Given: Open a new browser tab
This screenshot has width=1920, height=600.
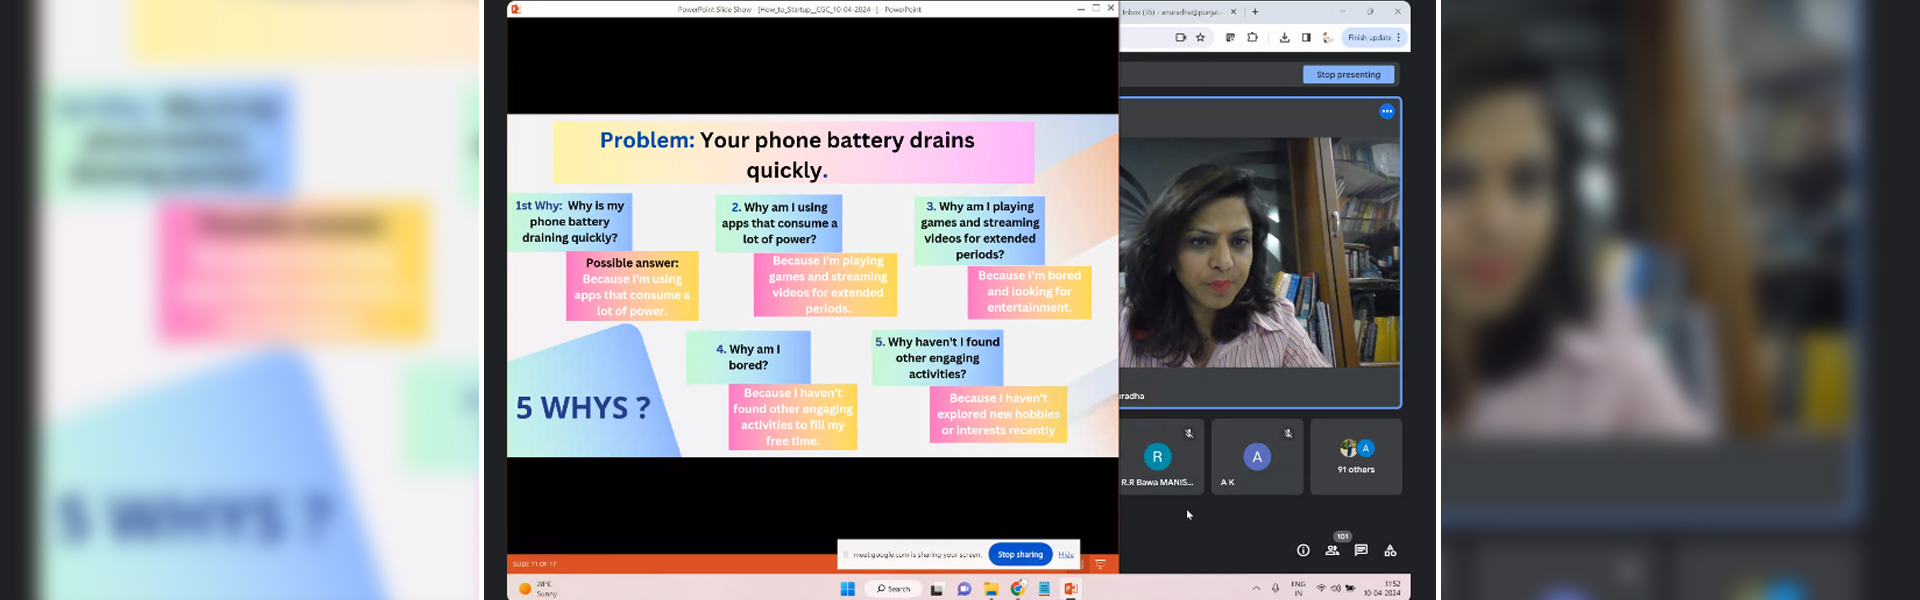Looking at the screenshot, I should 1255,12.
